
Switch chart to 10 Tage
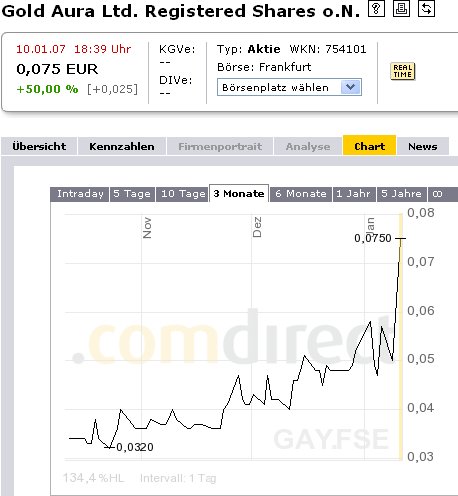point(183,194)
